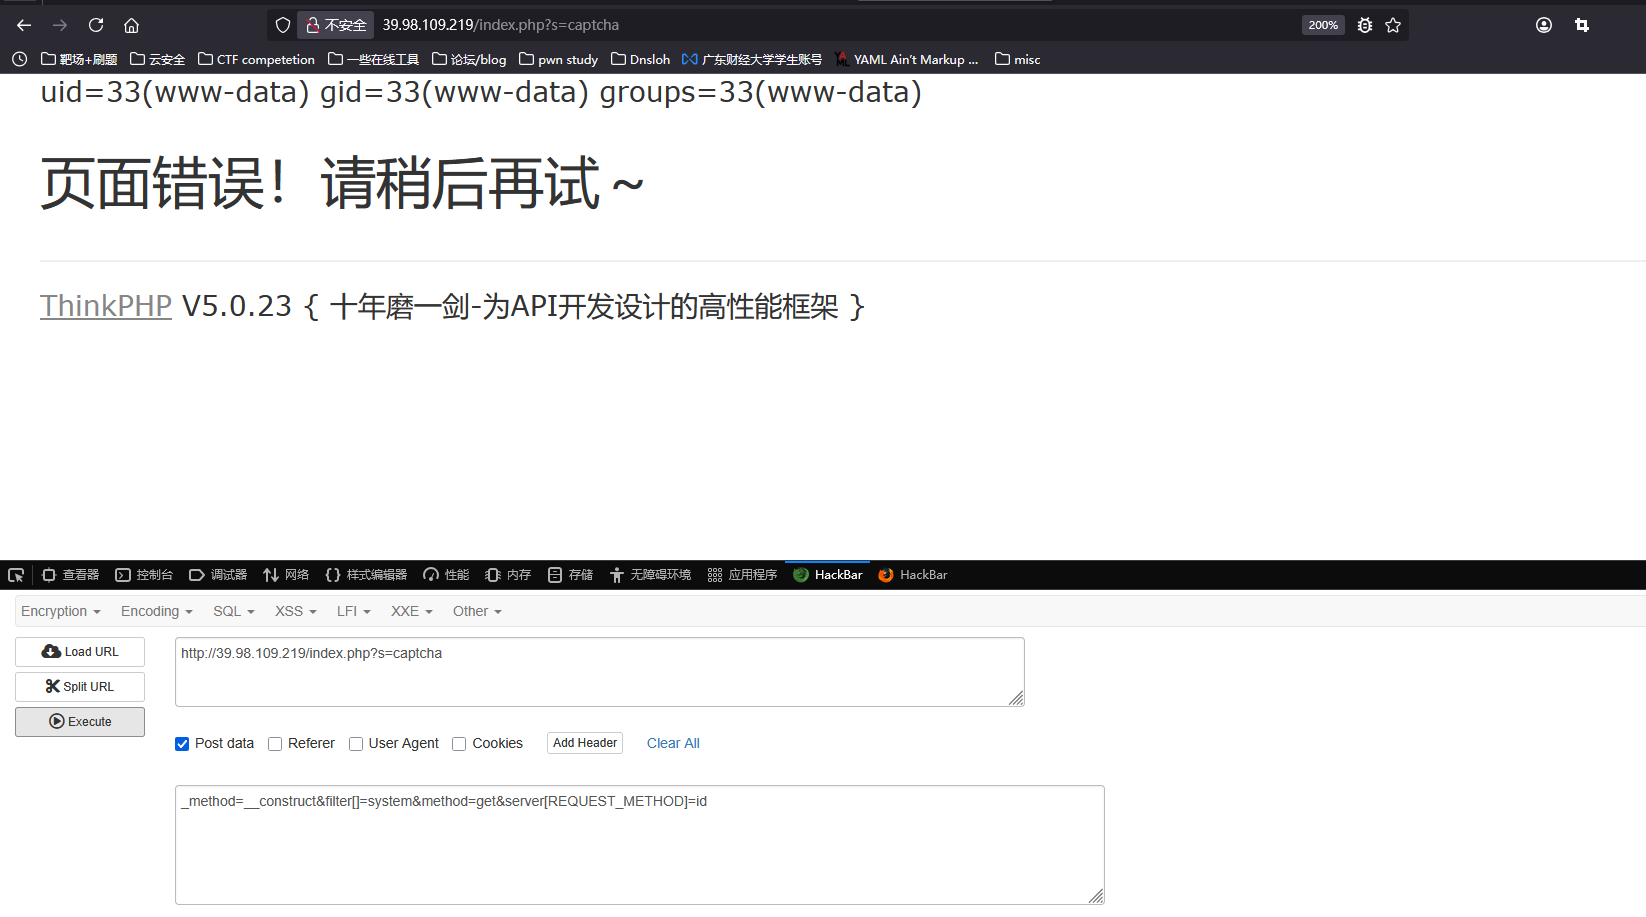Click the browser forward arrow
Image resolution: width=1646 pixels, height=917 pixels.
coord(60,25)
